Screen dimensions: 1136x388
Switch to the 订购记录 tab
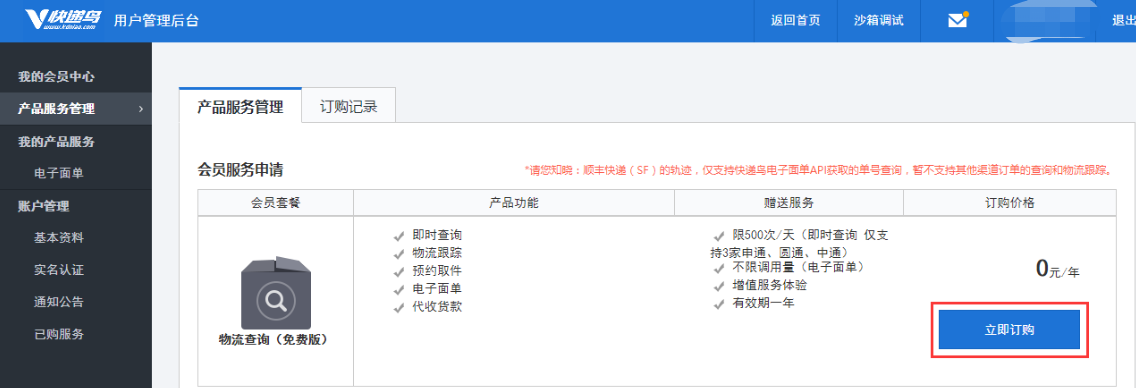point(348,107)
